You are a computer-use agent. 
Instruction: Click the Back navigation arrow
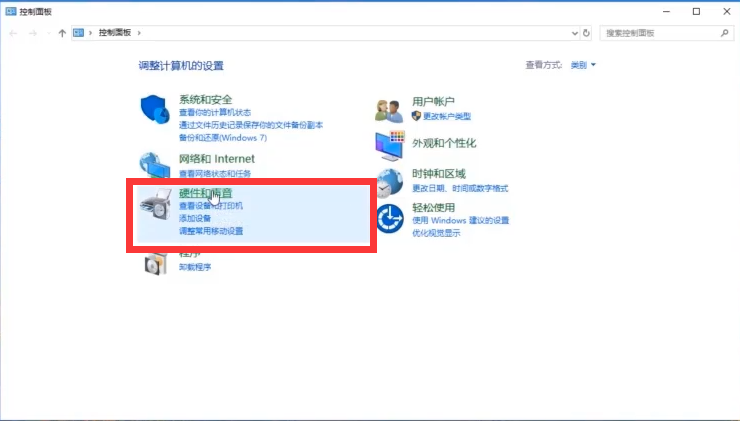coord(13,33)
